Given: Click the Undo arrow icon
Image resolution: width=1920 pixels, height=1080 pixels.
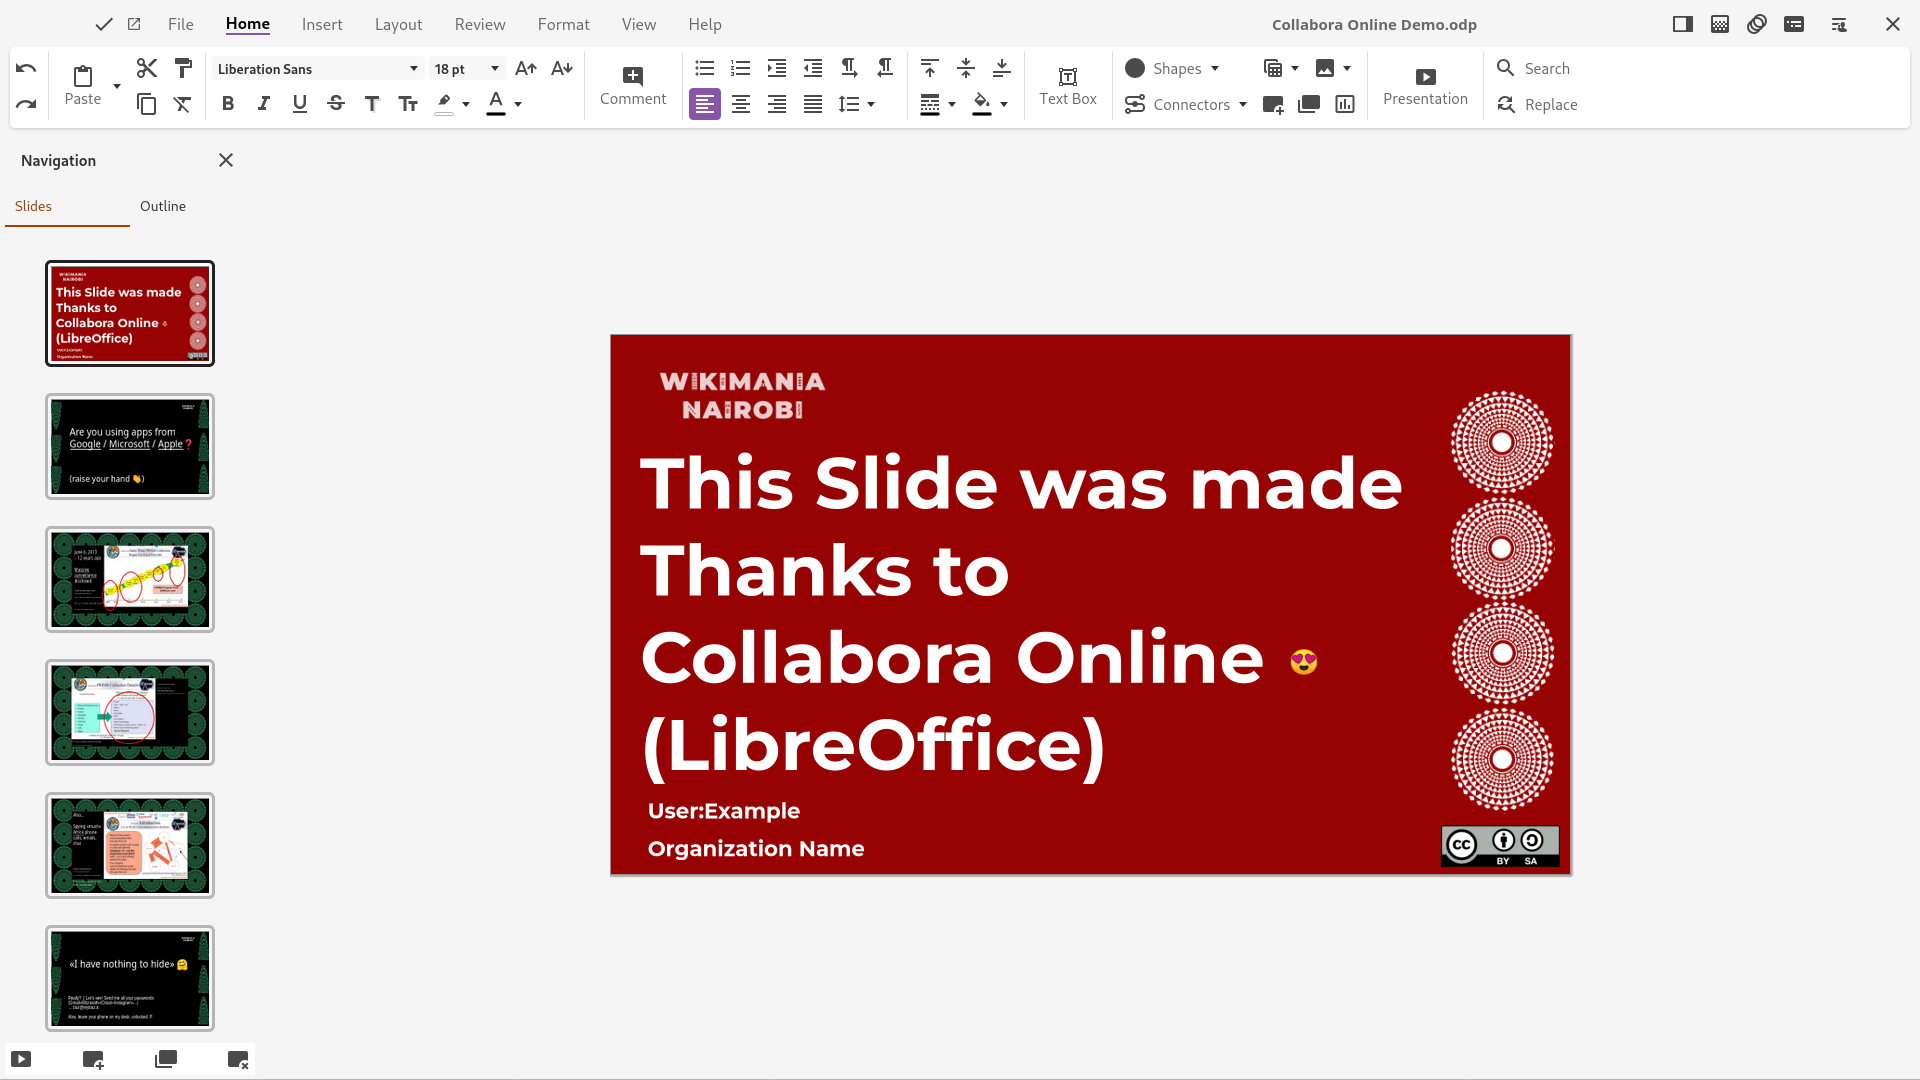Looking at the screenshot, I should pyautogui.click(x=26, y=69).
